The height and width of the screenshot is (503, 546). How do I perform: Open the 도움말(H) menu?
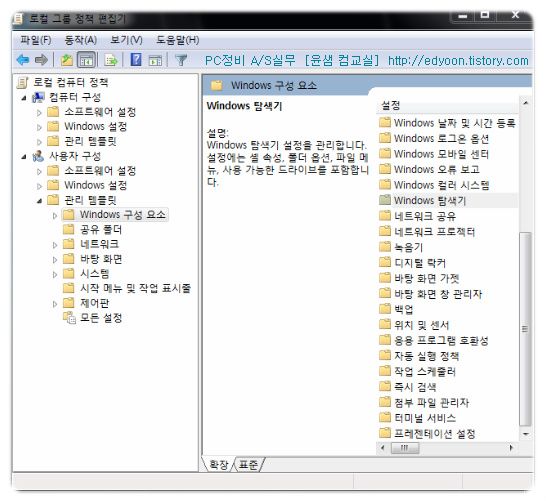tap(178, 40)
